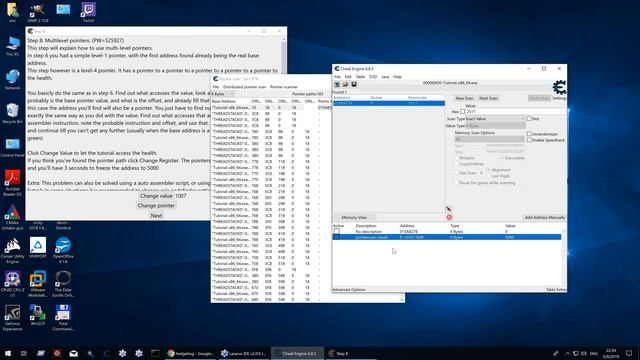Click the Cheat Engine logo settings icon
Screen dimensions: 640x360
[x=559, y=88]
